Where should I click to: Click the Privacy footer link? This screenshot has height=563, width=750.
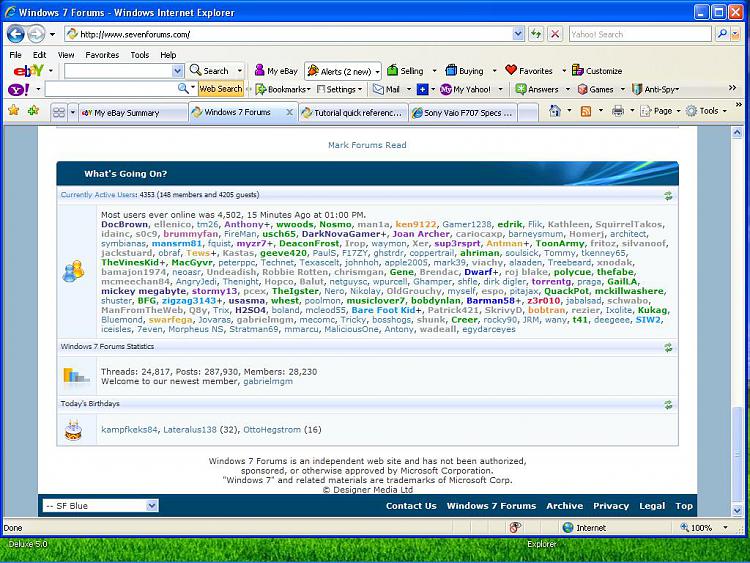point(611,506)
